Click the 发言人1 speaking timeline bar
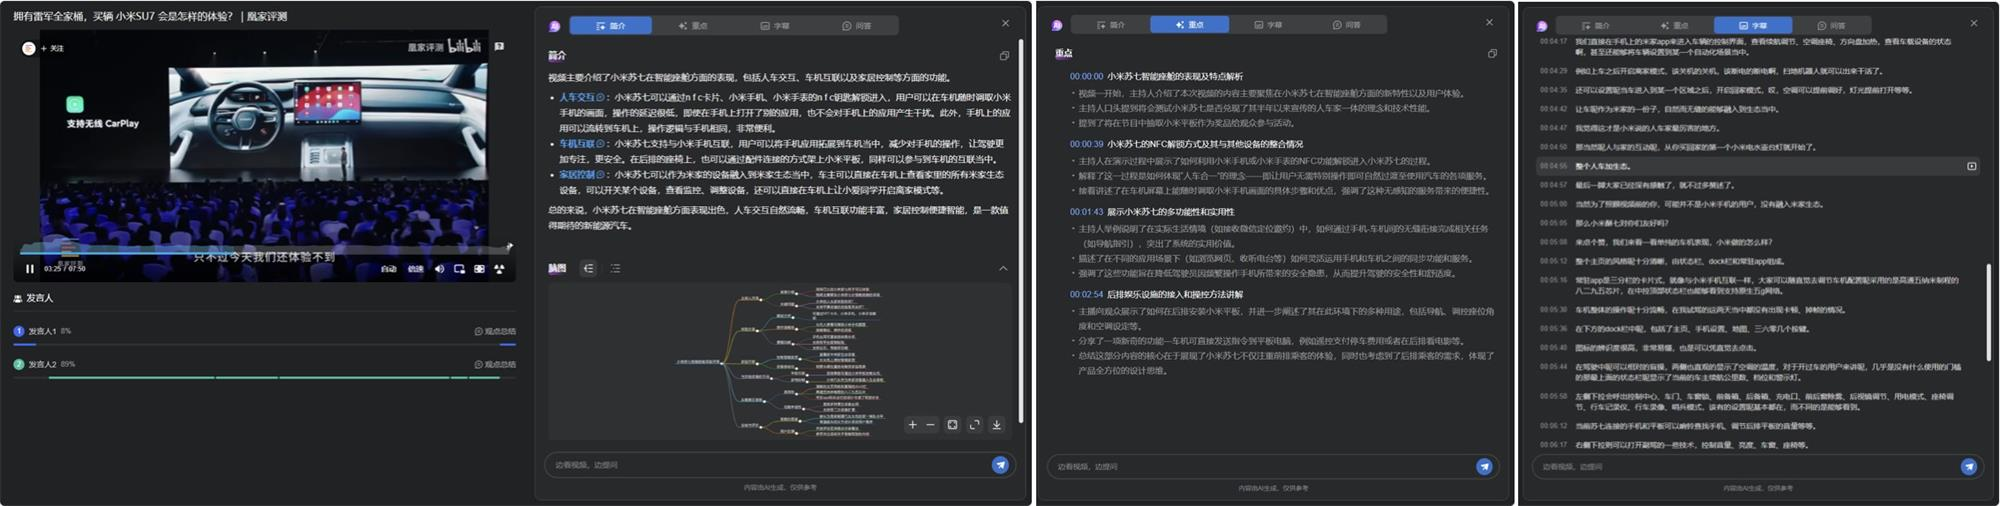This screenshot has width=2000, height=506. pos(264,344)
